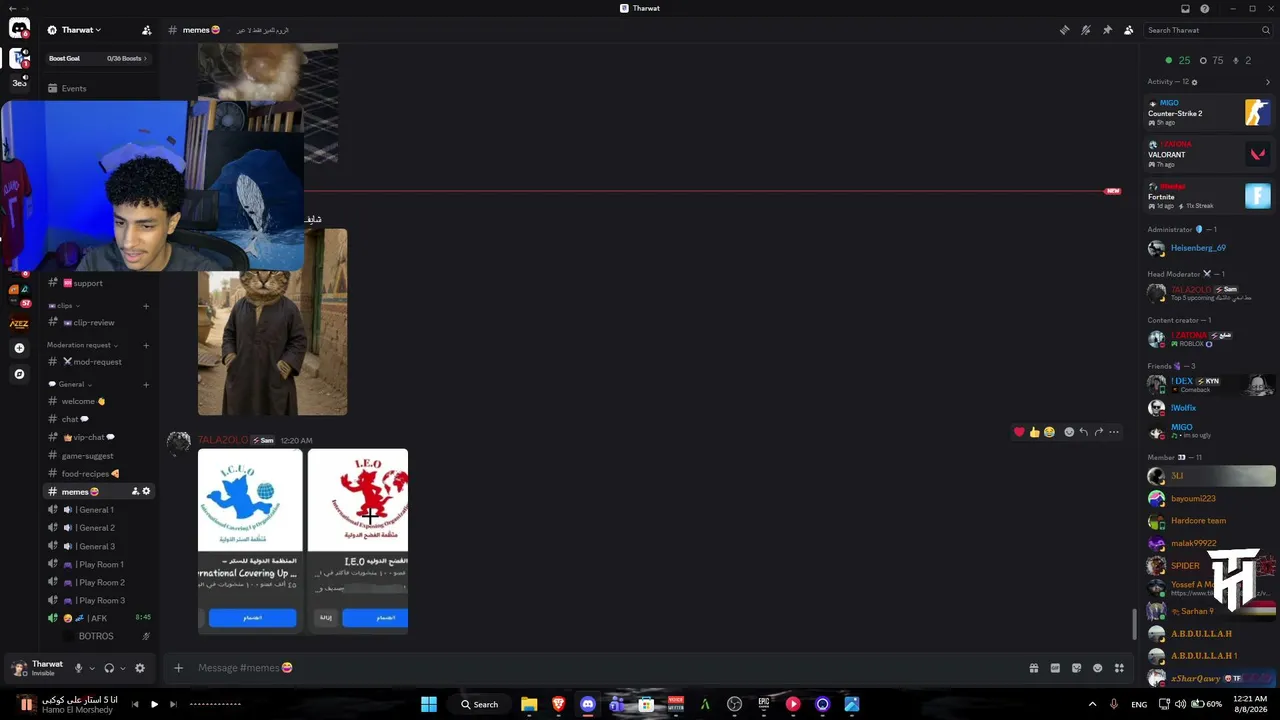Add channel to General category
This screenshot has height=720, width=1280.
pos(146,384)
